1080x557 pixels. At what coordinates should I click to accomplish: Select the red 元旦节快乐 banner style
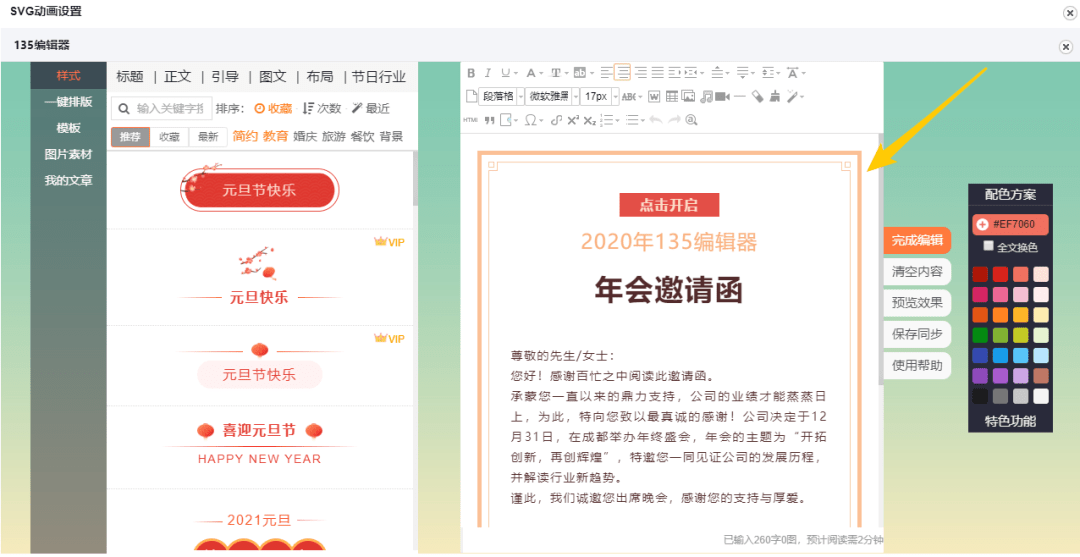[x=260, y=190]
